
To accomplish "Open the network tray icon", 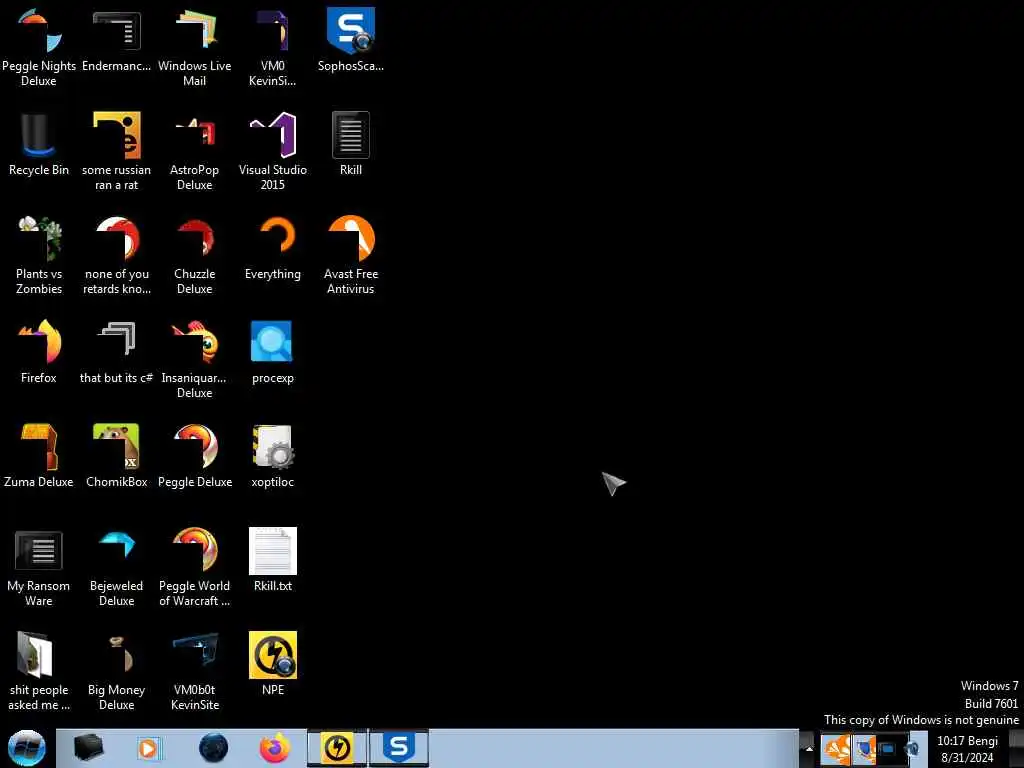I will point(888,749).
